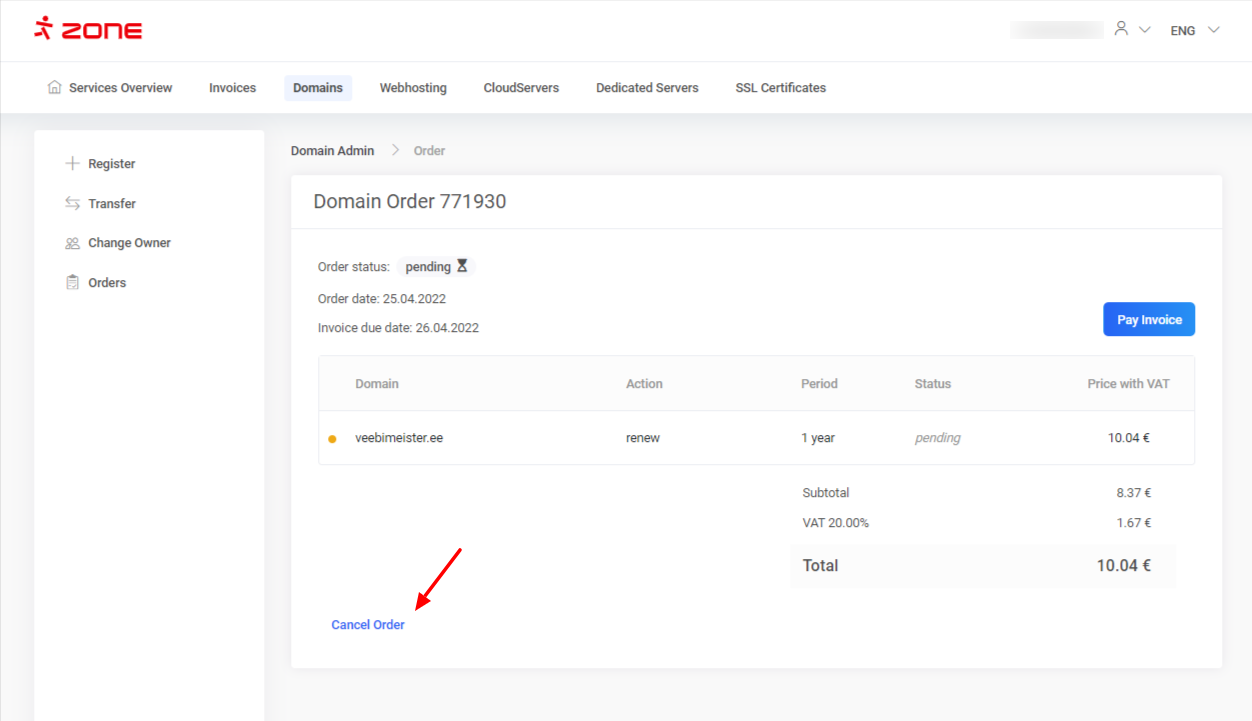Click the arrows icon next to Transfer
1252x721 pixels.
coord(72,203)
